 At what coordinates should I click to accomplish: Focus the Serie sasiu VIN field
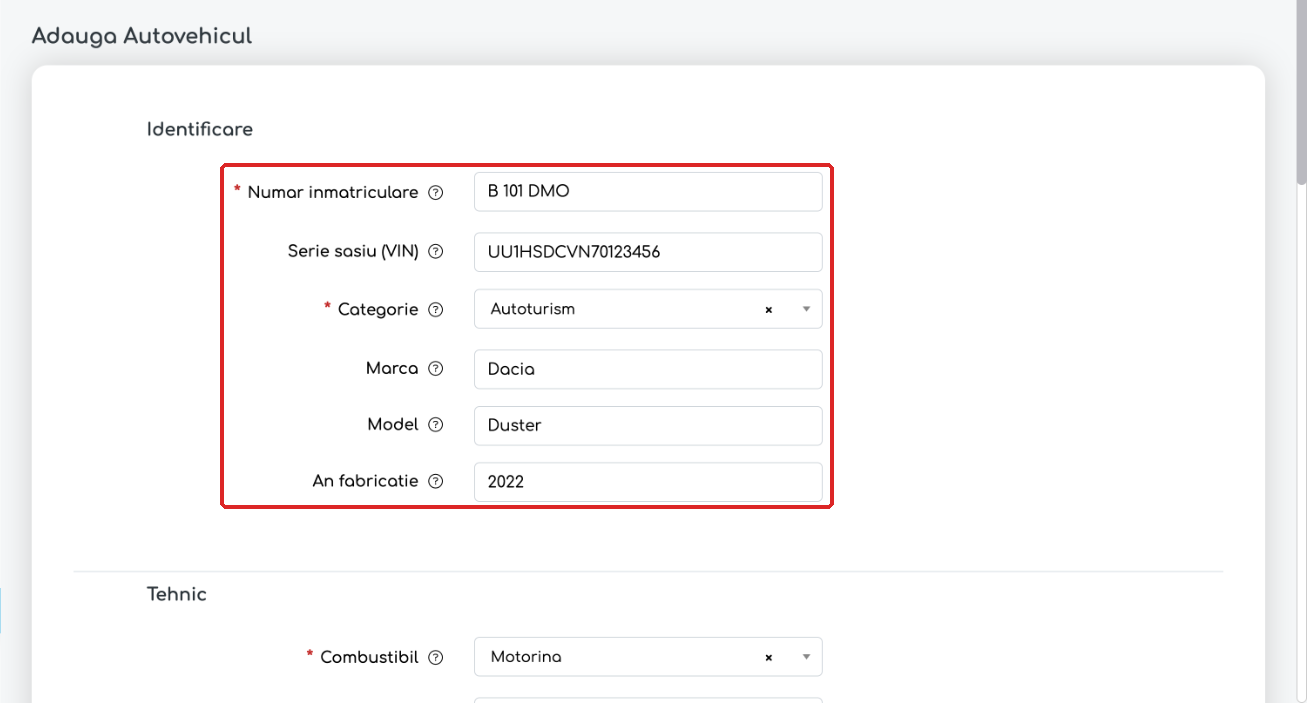648,252
